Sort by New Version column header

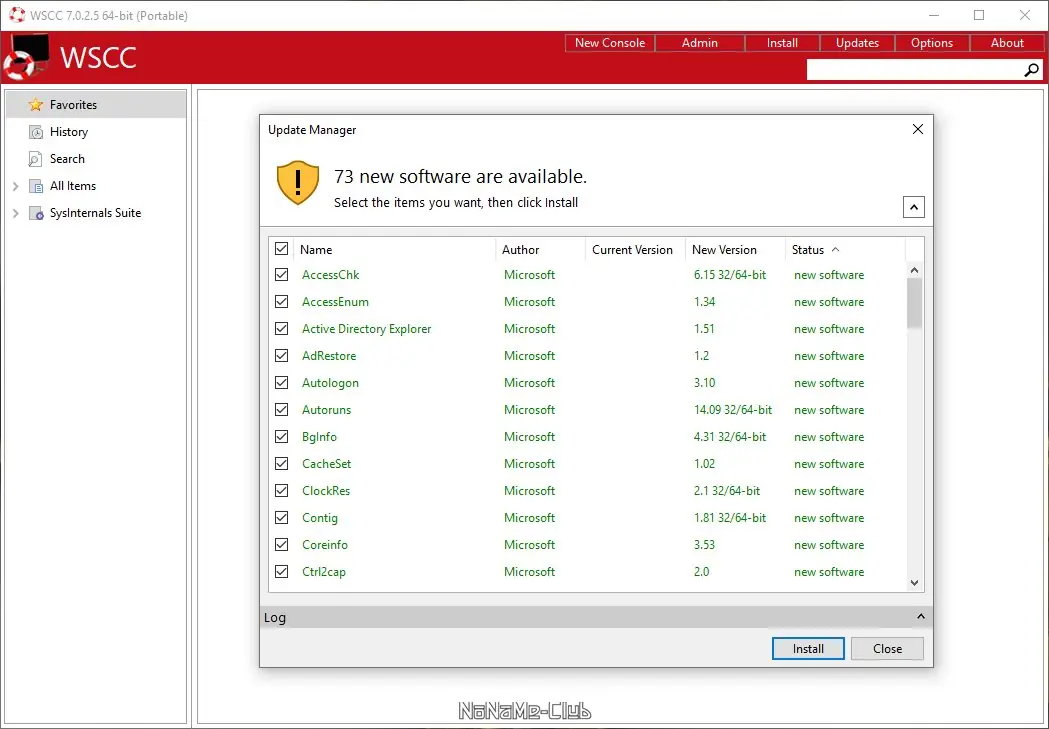pos(735,249)
